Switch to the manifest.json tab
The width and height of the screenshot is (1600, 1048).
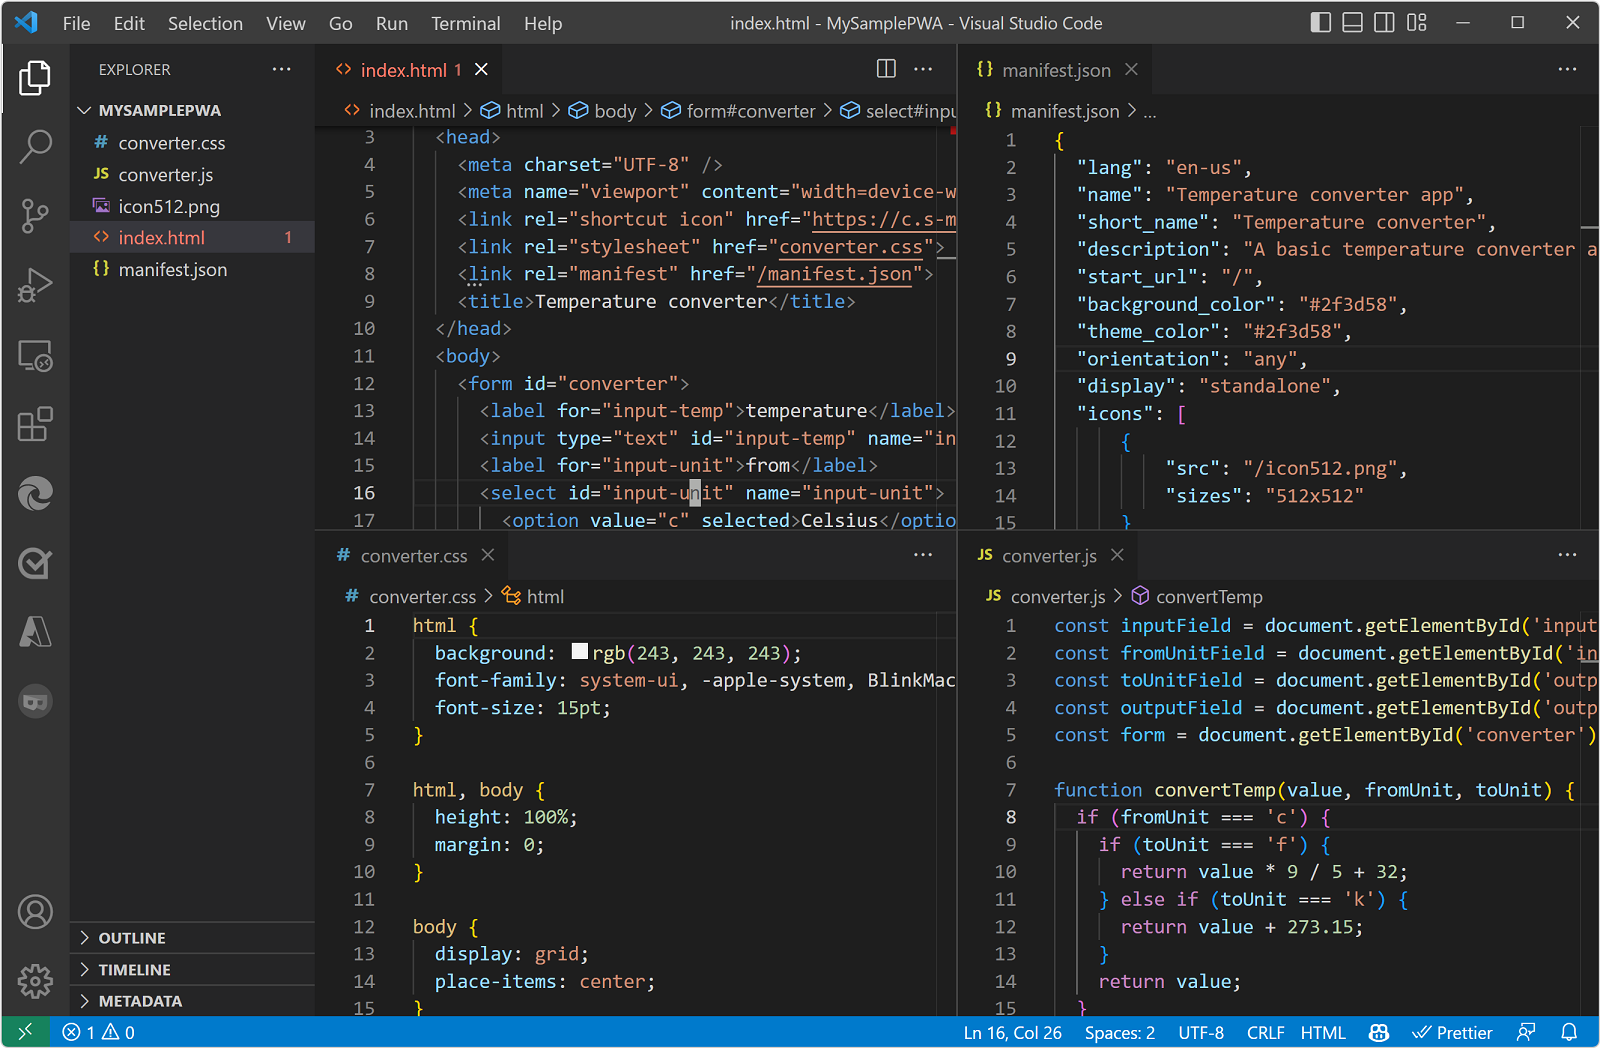[1055, 70]
